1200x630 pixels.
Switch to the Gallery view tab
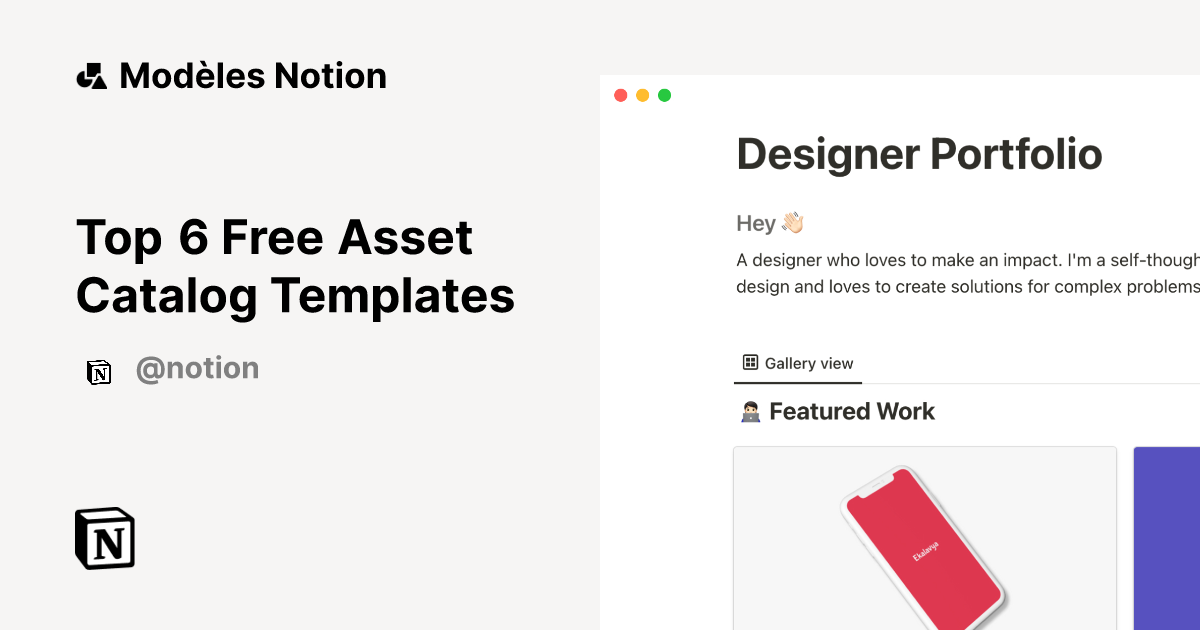798,363
